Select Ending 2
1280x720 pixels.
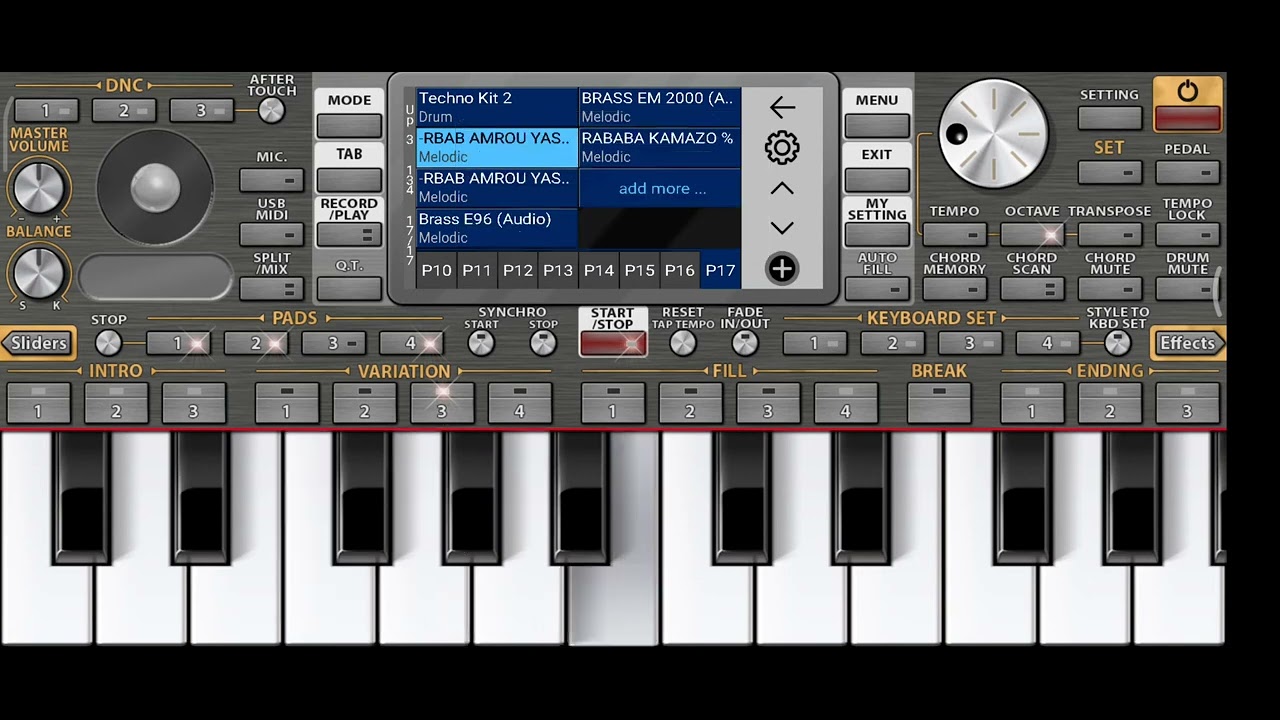1110,403
